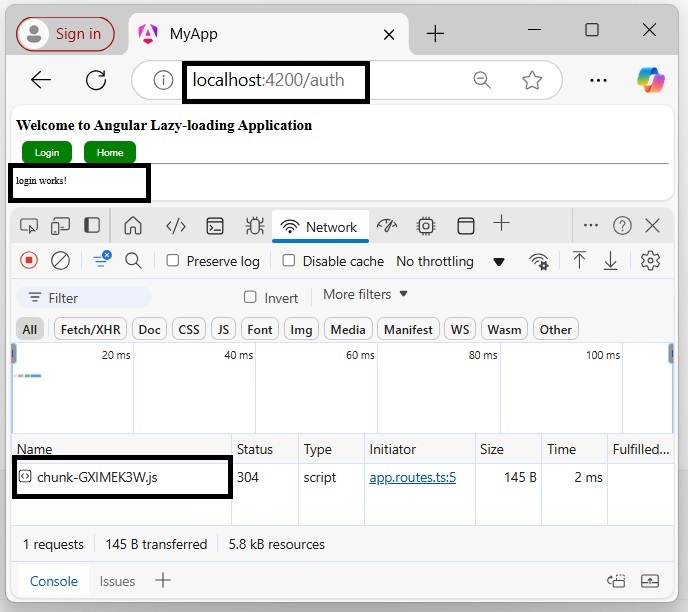Viewport: 688px width, 612px height.
Task: Select the Network tab
Action: (321, 227)
